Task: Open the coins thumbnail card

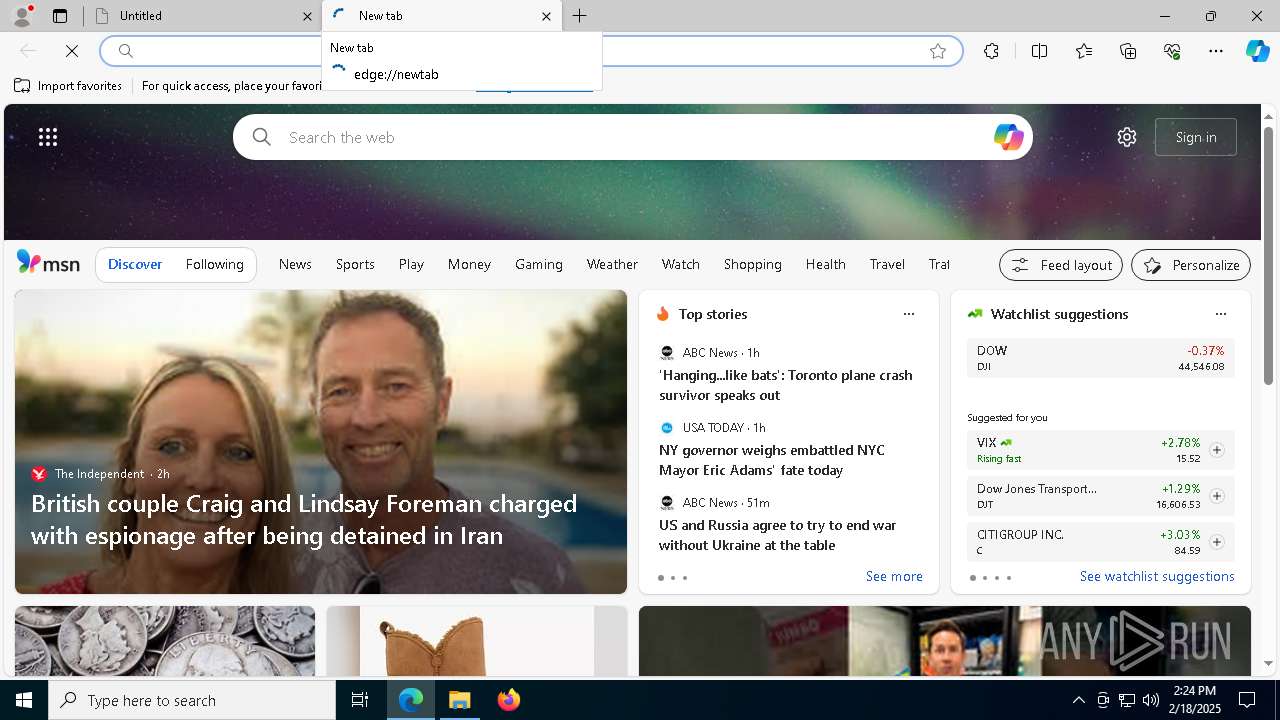Action: (x=165, y=641)
